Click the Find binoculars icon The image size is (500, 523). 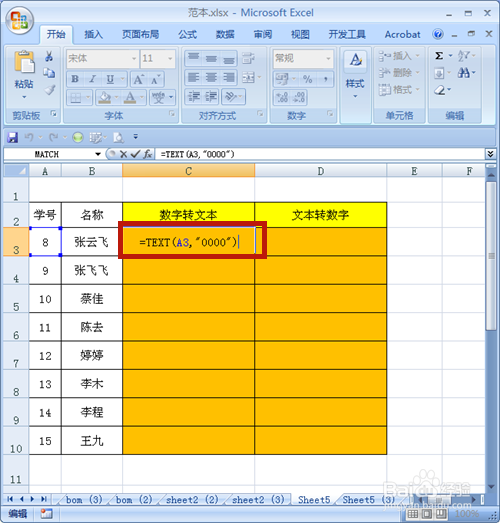pyautogui.click(x=463, y=72)
